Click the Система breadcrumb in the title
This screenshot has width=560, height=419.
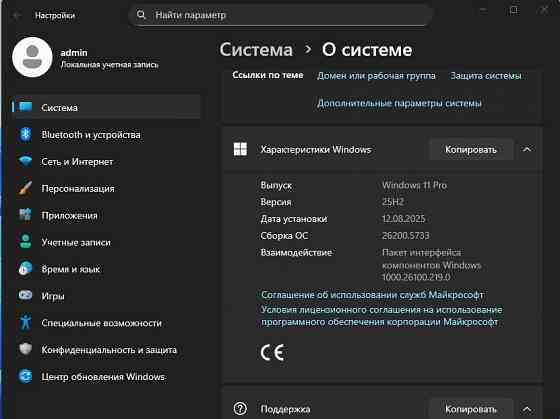(x=256, y=49)
